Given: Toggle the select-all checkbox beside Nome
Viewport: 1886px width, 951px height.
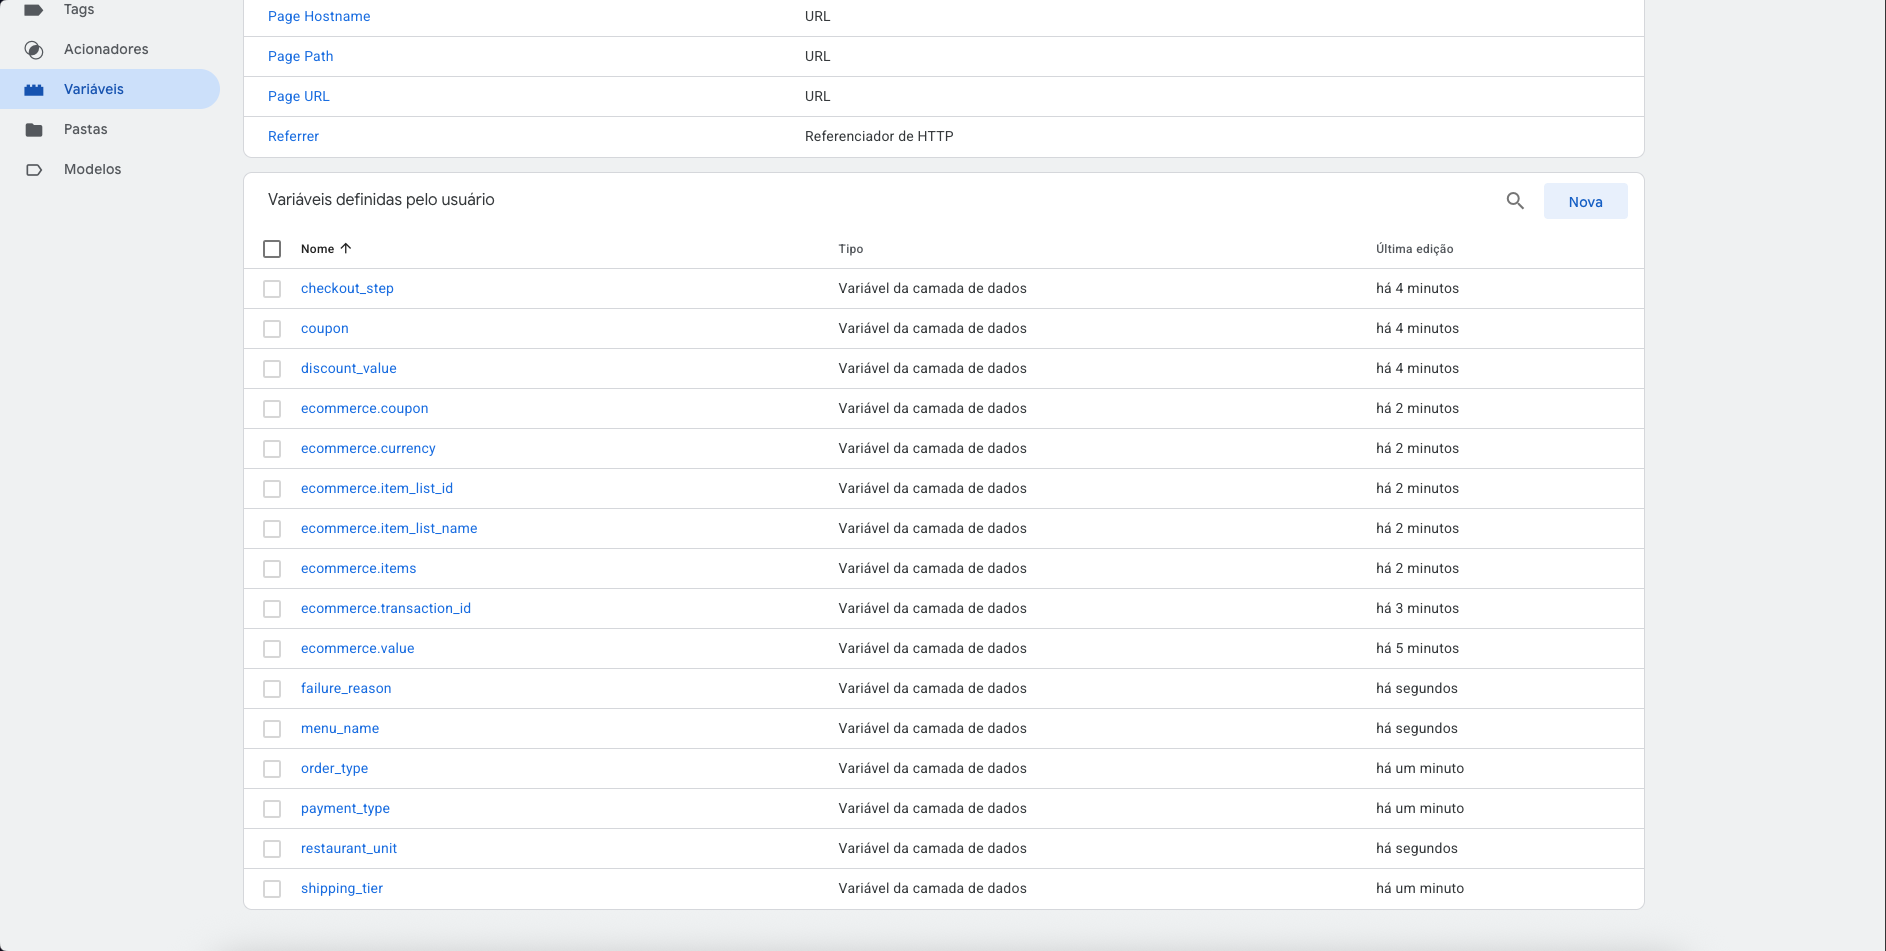Looking at the screenshot, I should 272,249.
